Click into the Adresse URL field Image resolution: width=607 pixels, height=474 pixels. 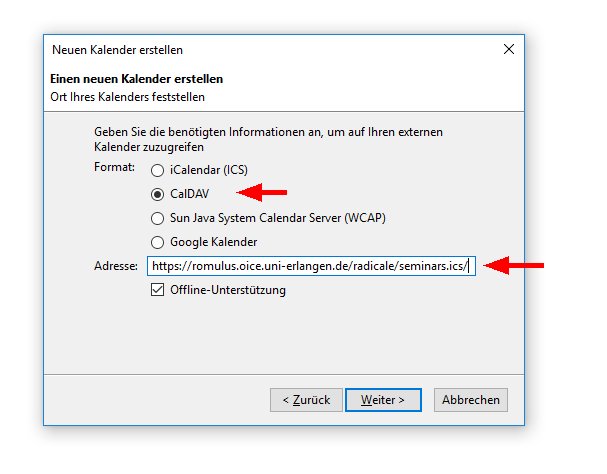(x=310, y=266)
